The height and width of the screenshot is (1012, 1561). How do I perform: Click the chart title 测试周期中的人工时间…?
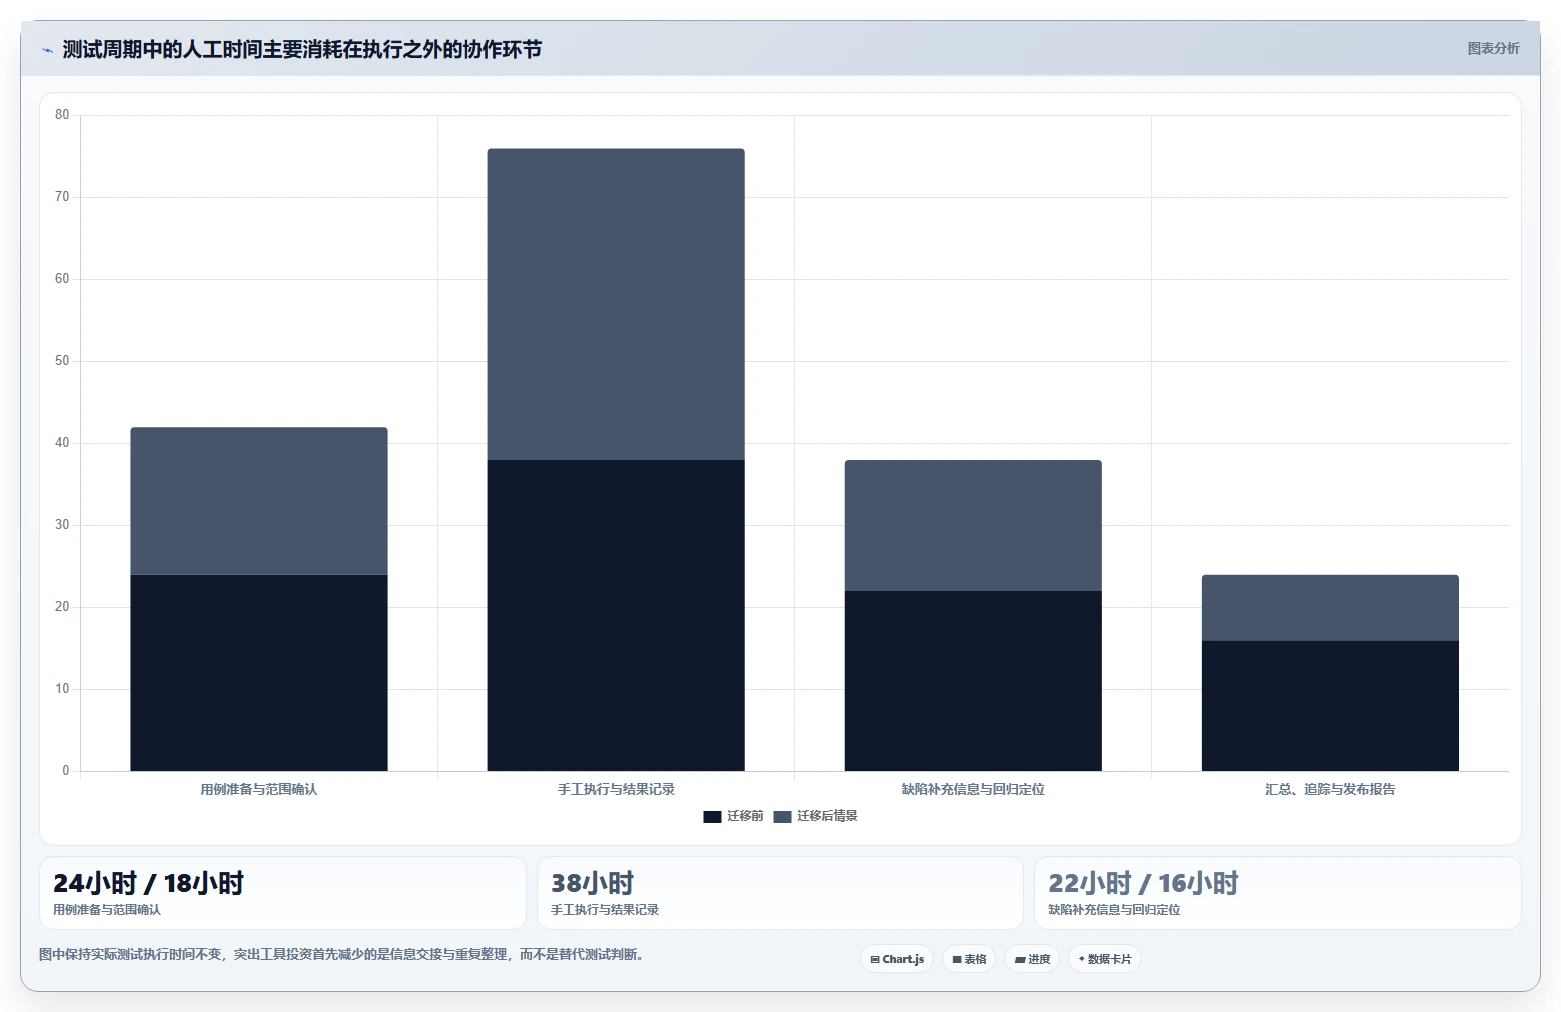[x=302, y=49]
